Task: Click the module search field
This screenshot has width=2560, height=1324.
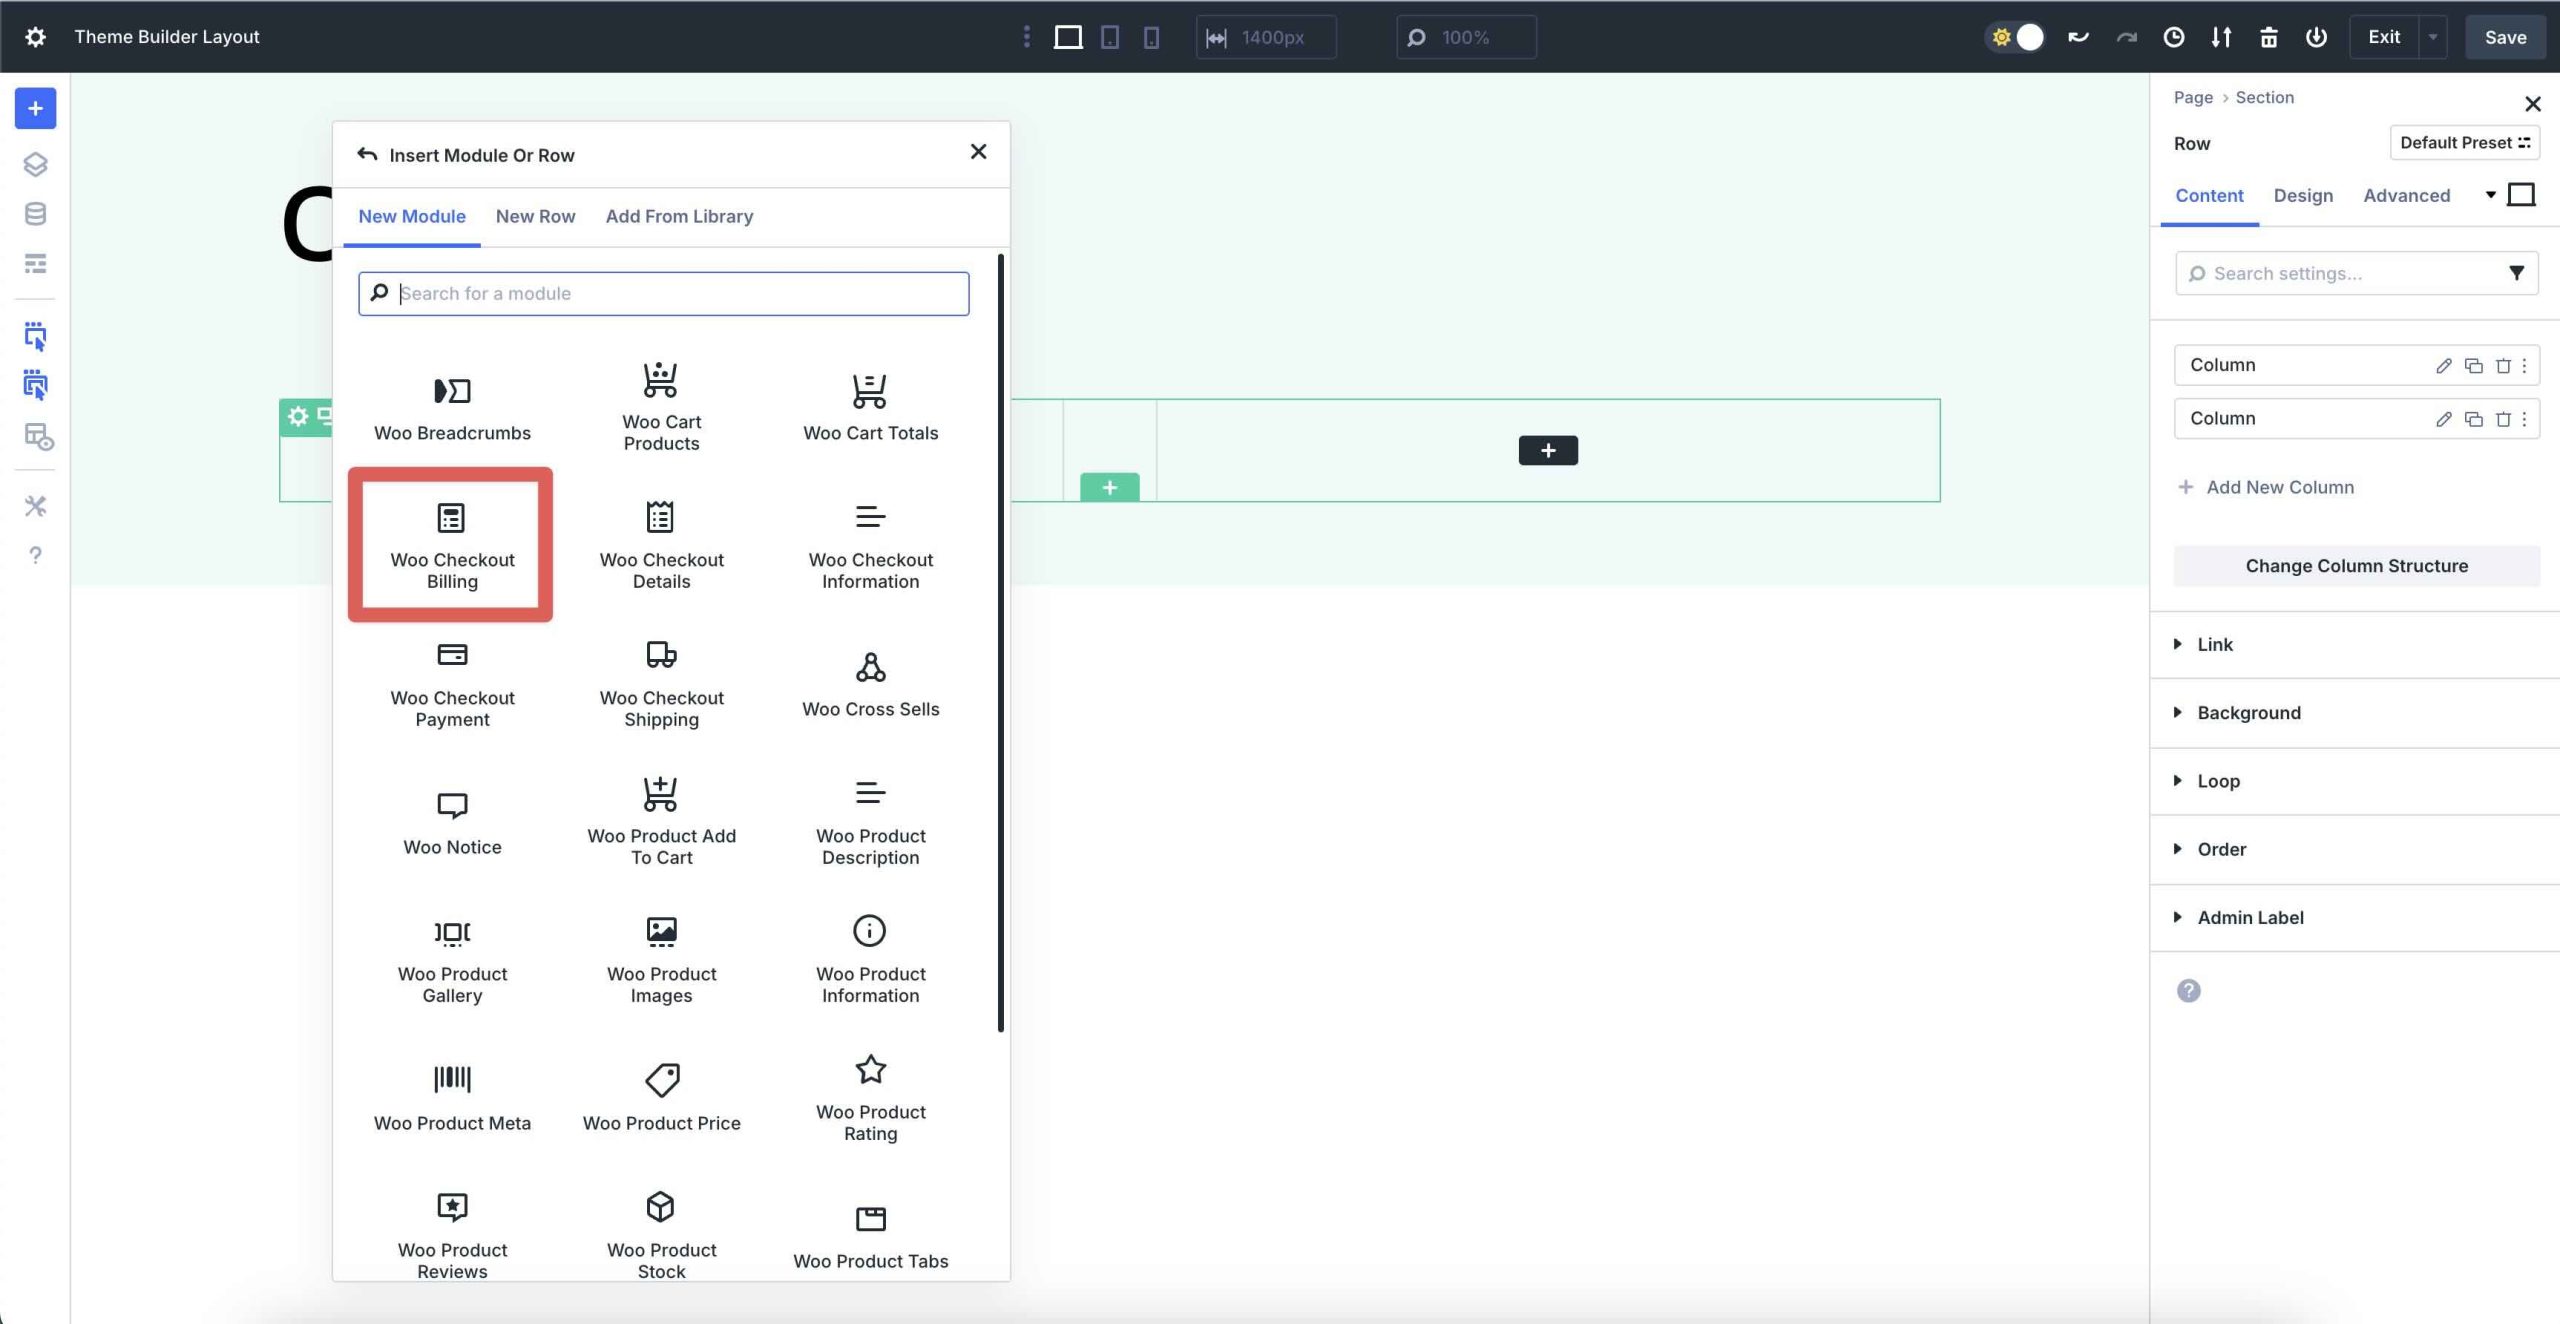Action: [663, 293]
